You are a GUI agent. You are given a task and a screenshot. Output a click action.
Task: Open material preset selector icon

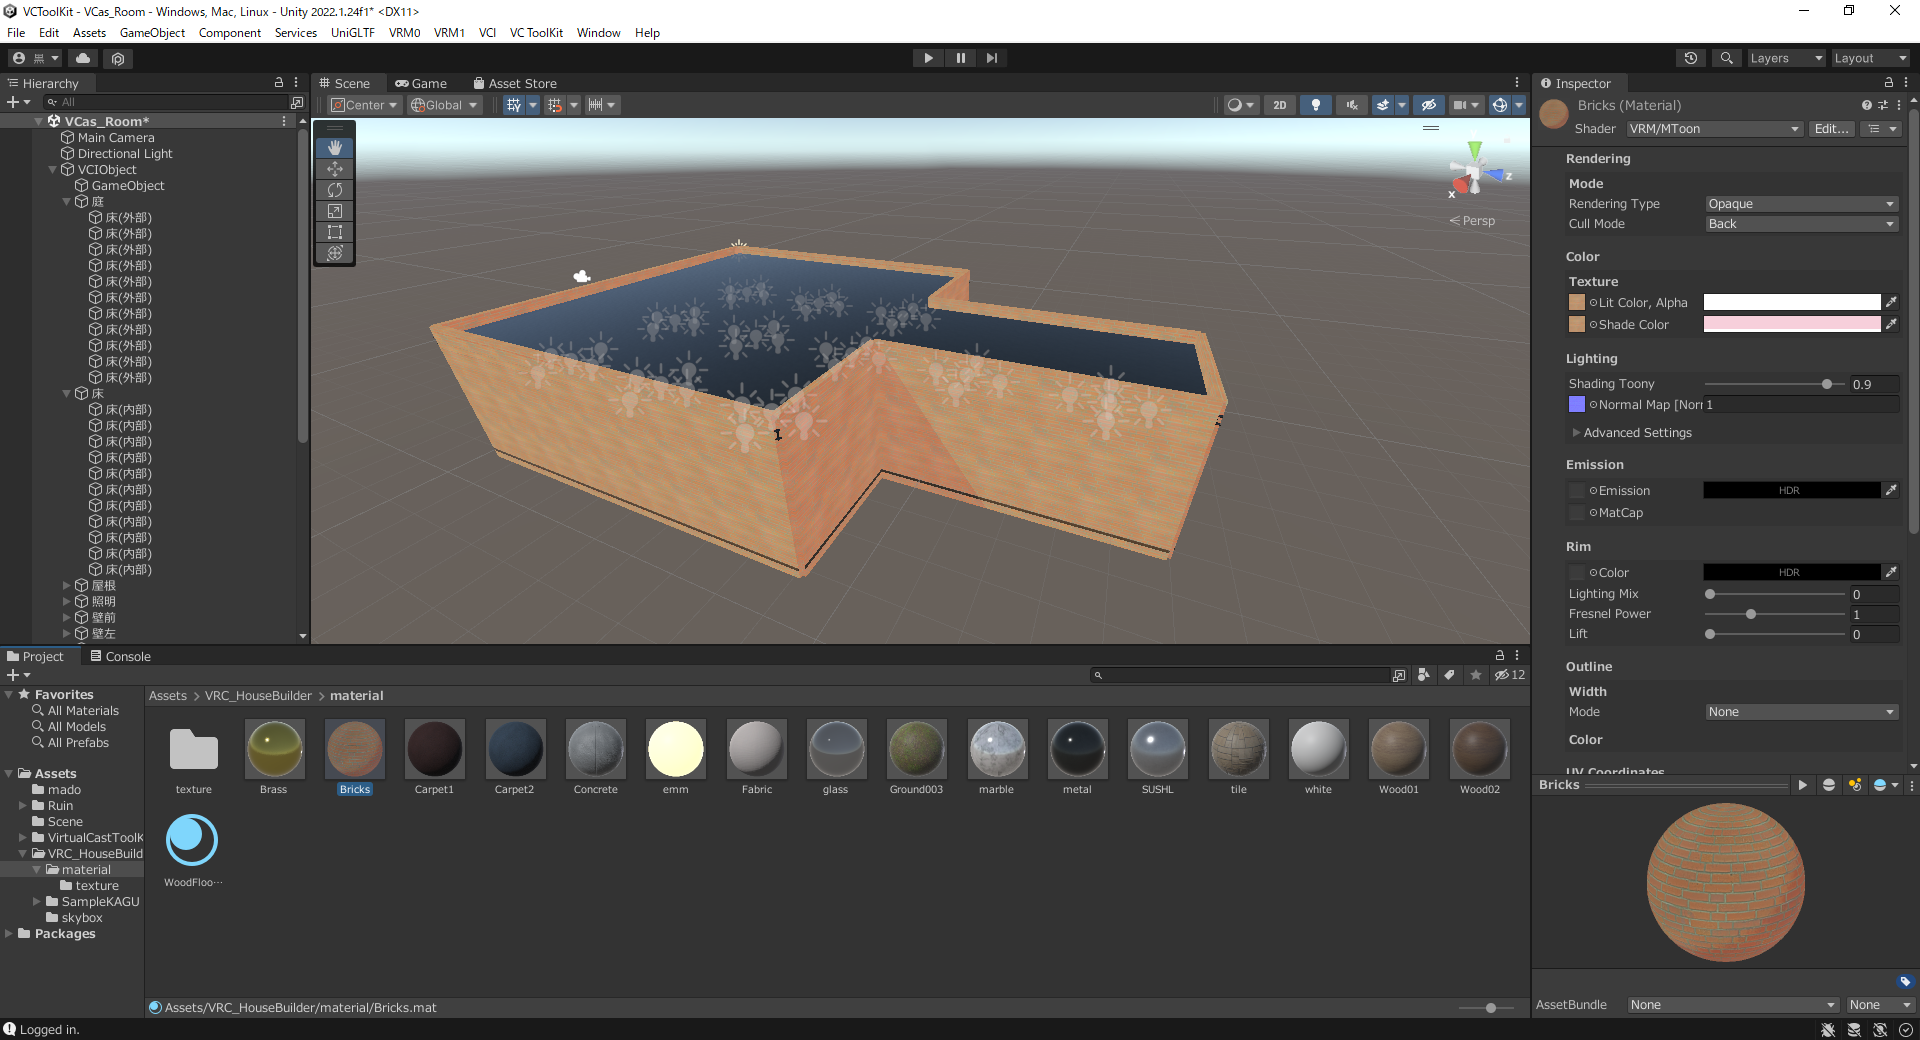click(x=1883, y=105)
